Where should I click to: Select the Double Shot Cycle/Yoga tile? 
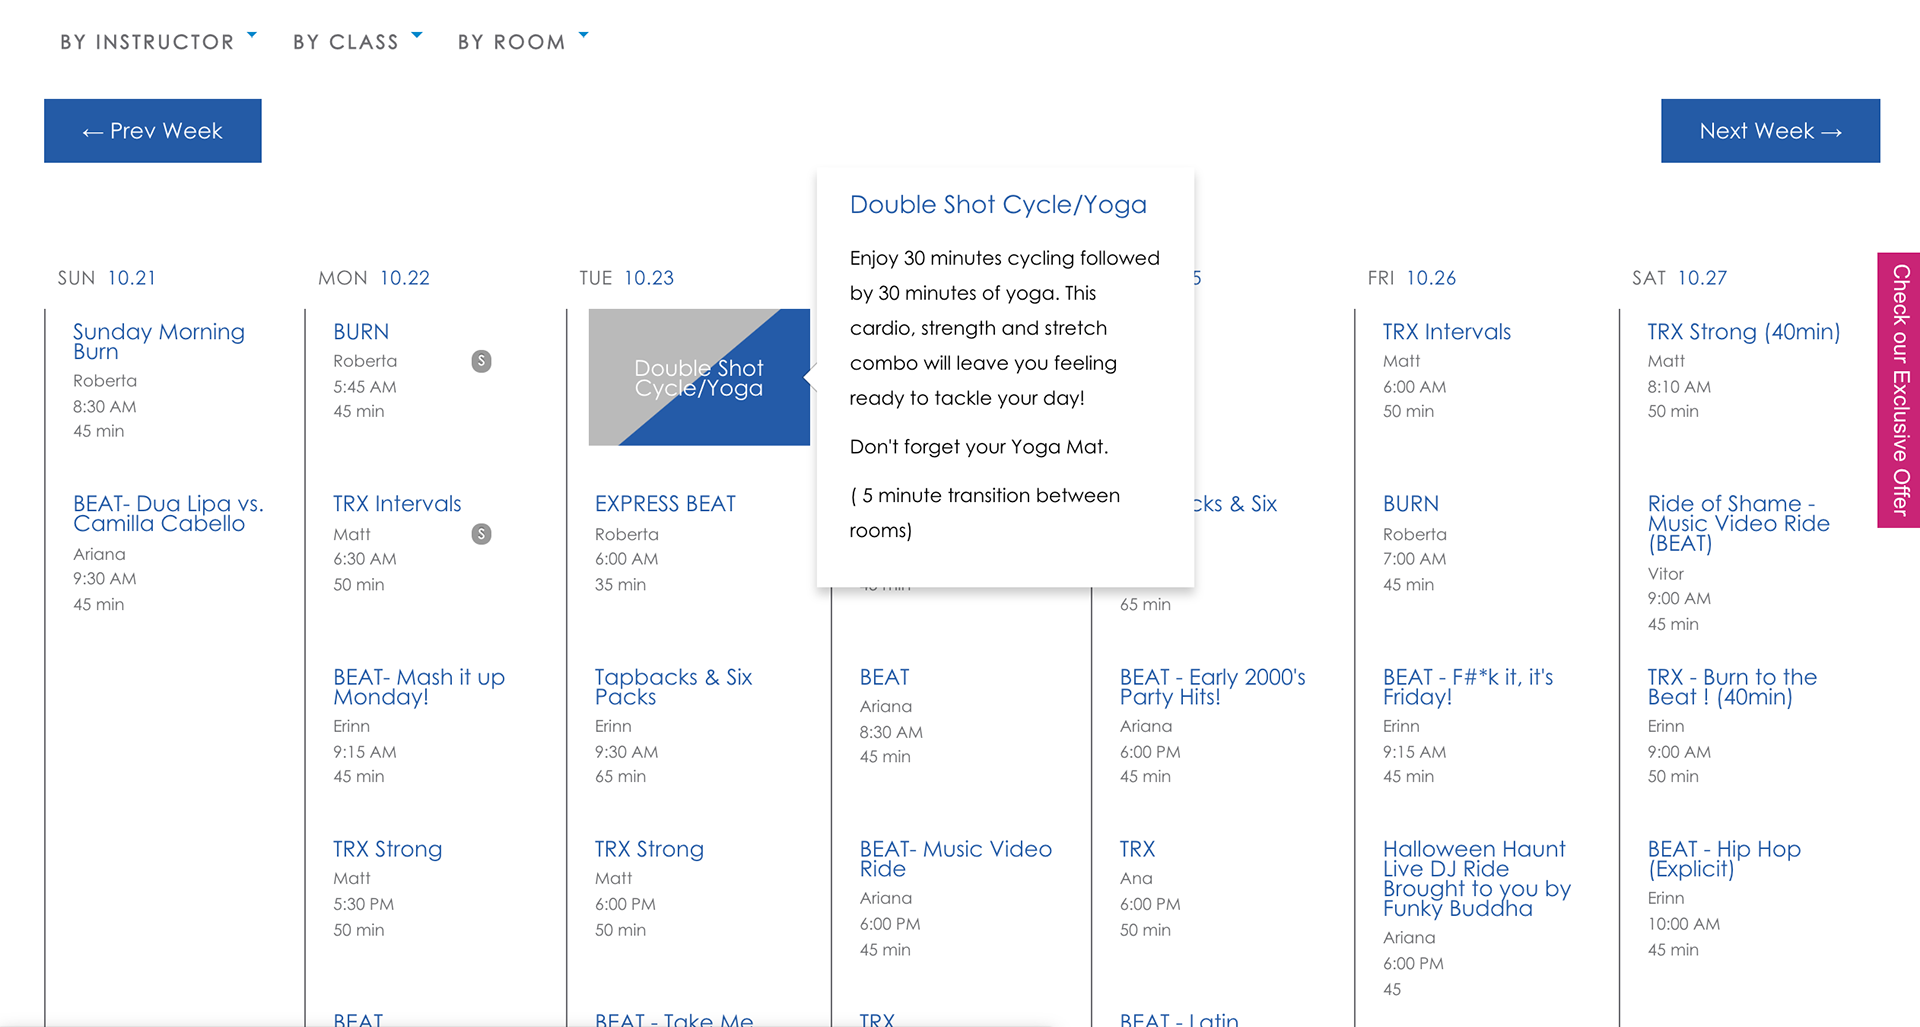(699, 378)
